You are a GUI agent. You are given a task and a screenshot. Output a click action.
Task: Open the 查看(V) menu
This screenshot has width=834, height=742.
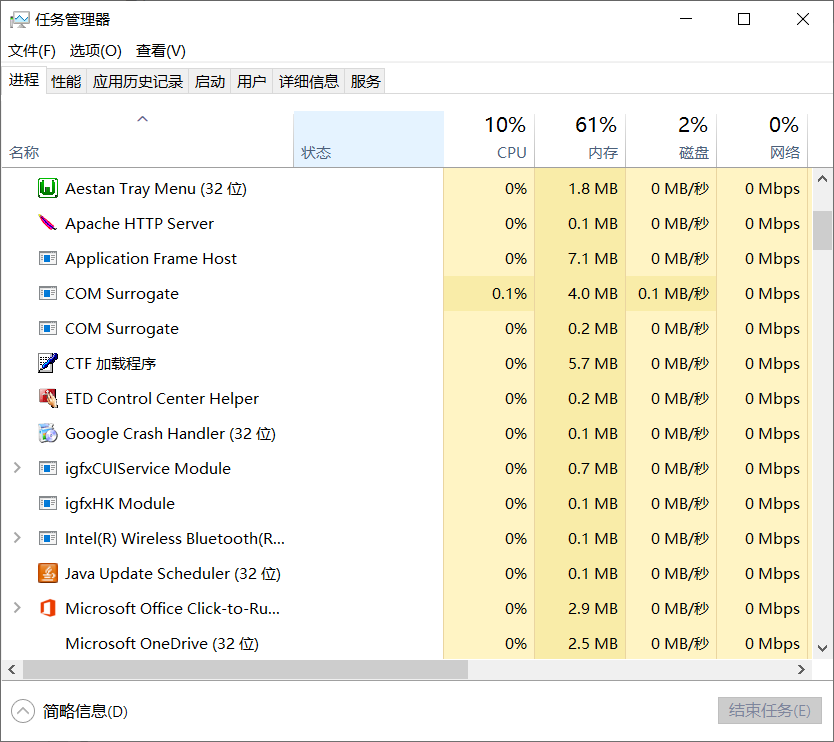click(161, 51)
